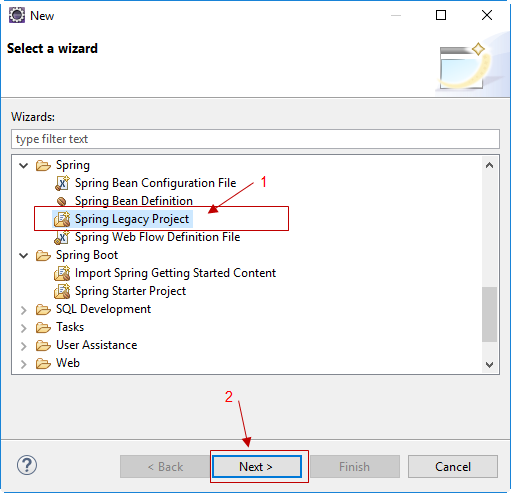Expand the SQL Development category

click(24, 310)
